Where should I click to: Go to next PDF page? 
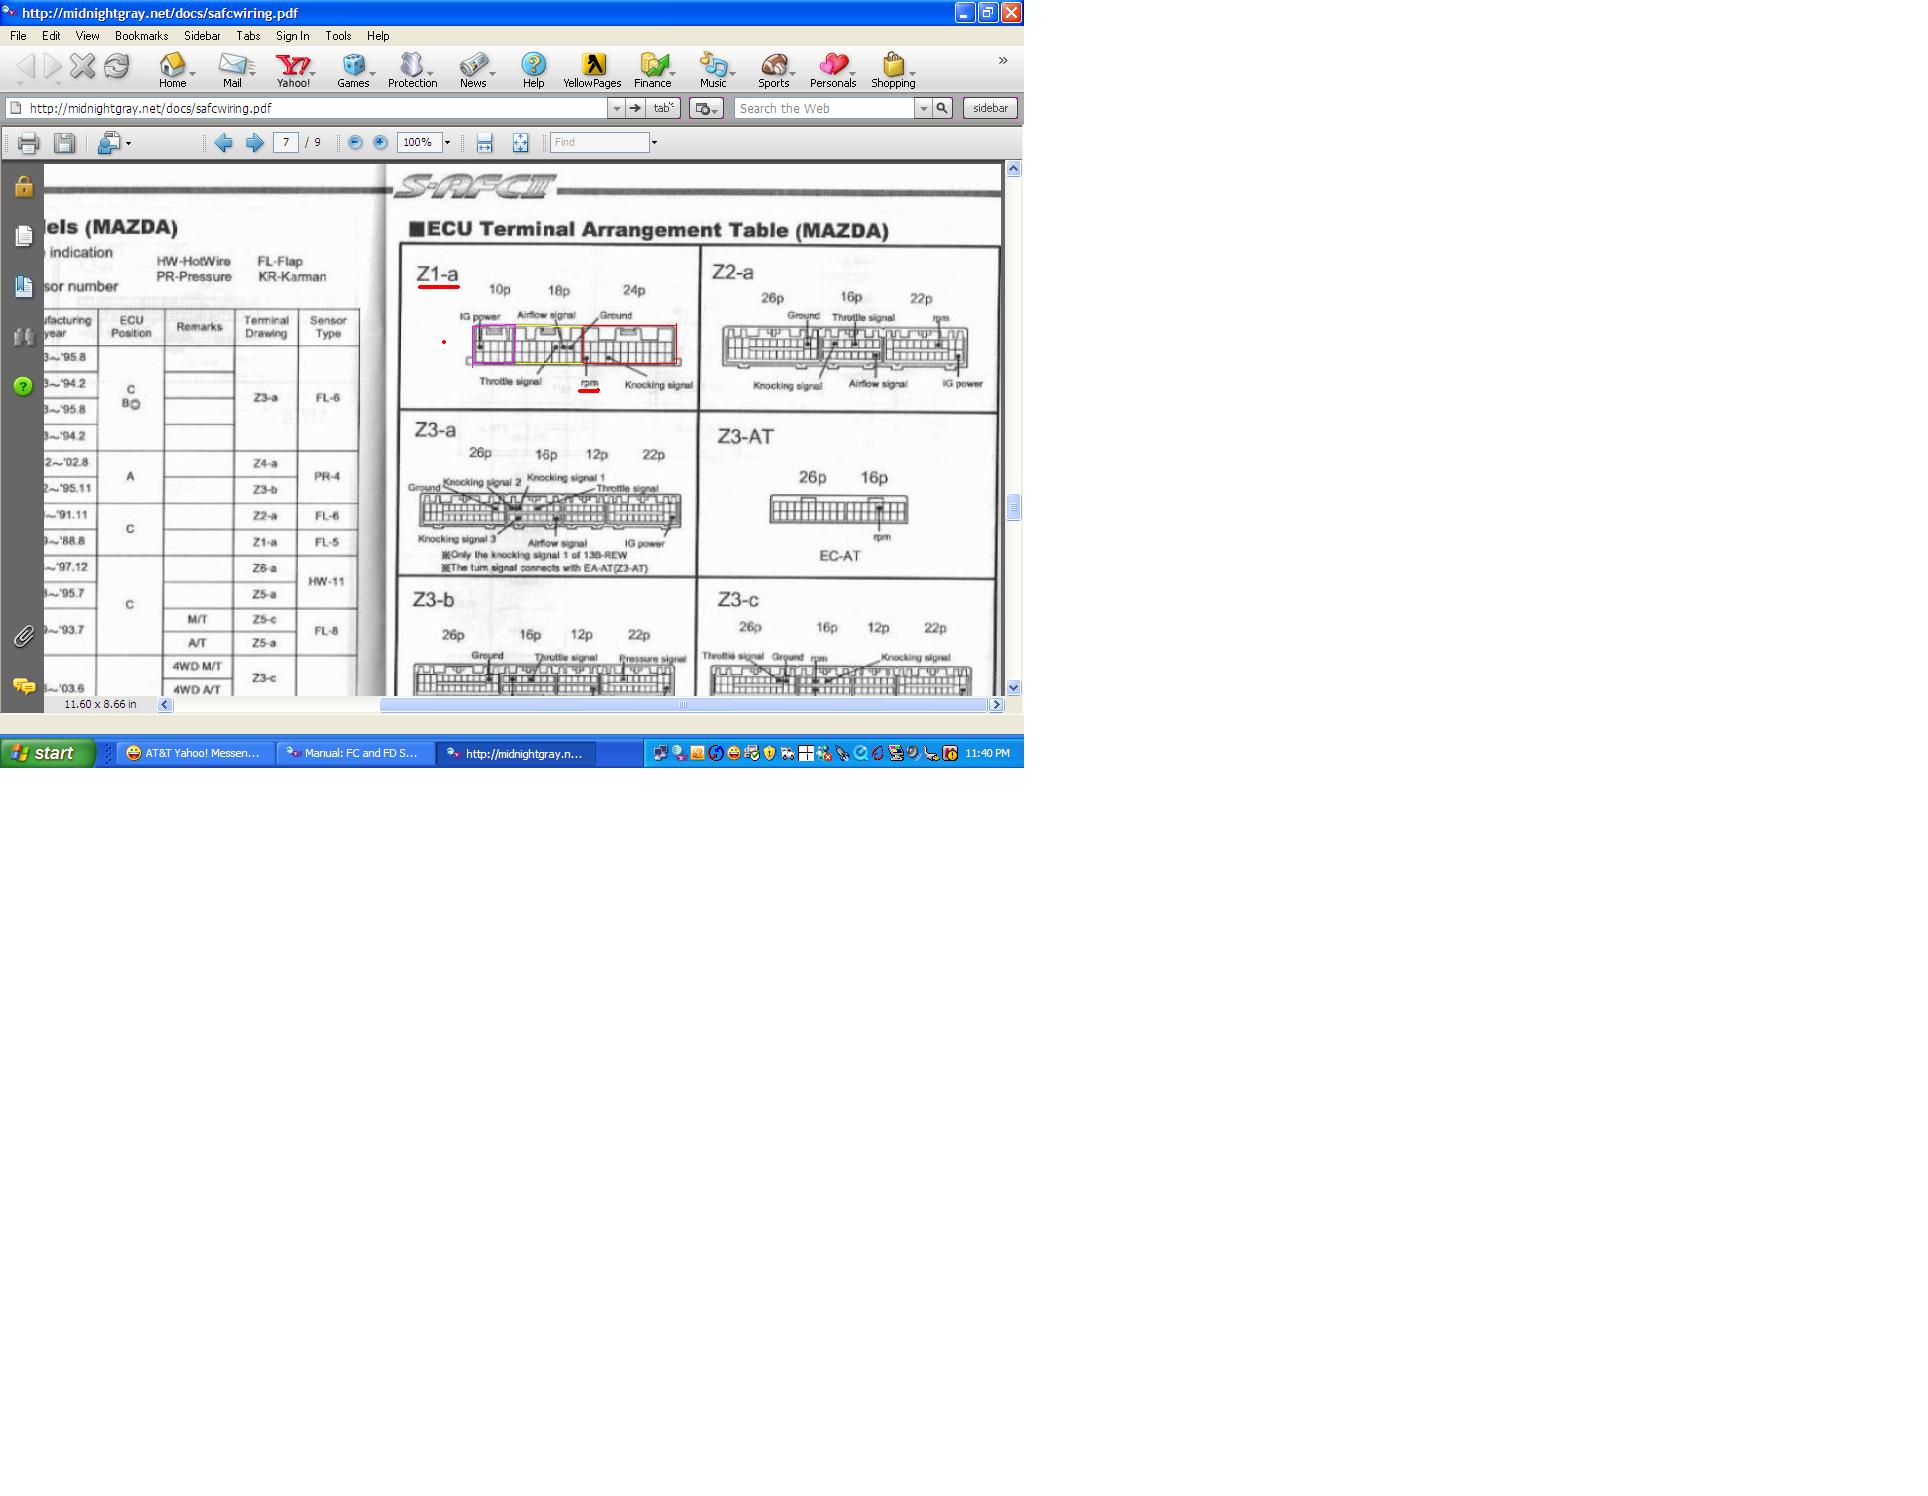click(x=255, y=143)
